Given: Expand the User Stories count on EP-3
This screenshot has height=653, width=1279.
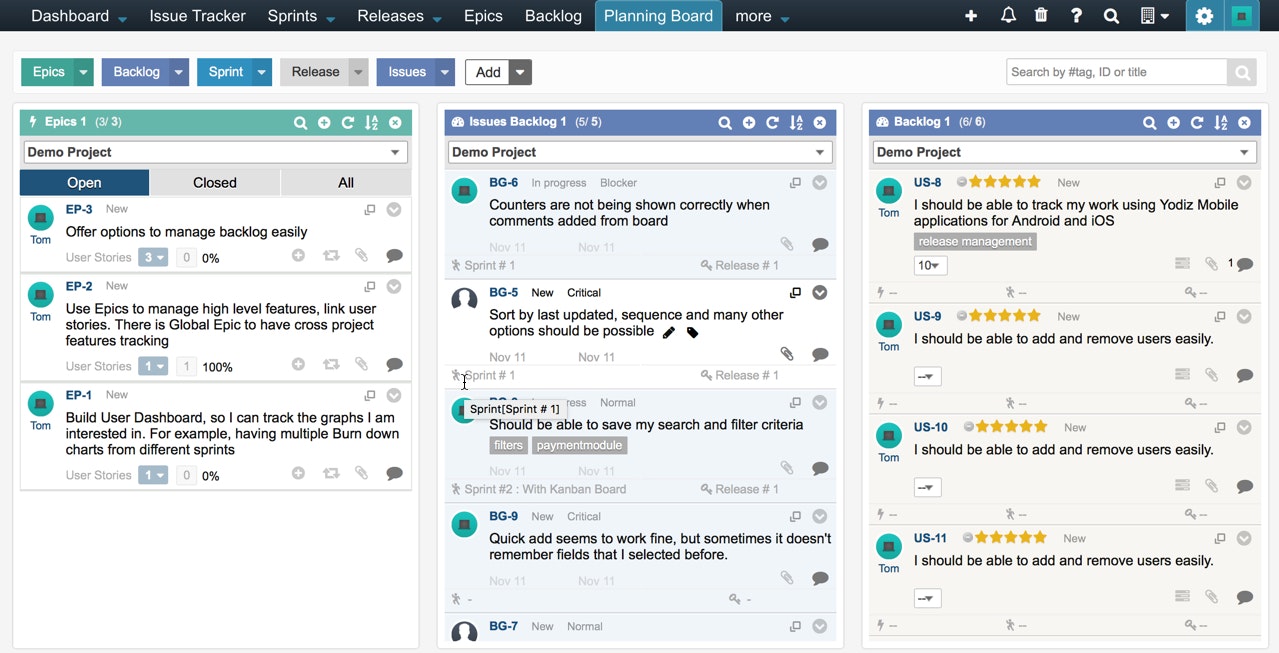Looking at the screenshot, I should click(153, 257).
